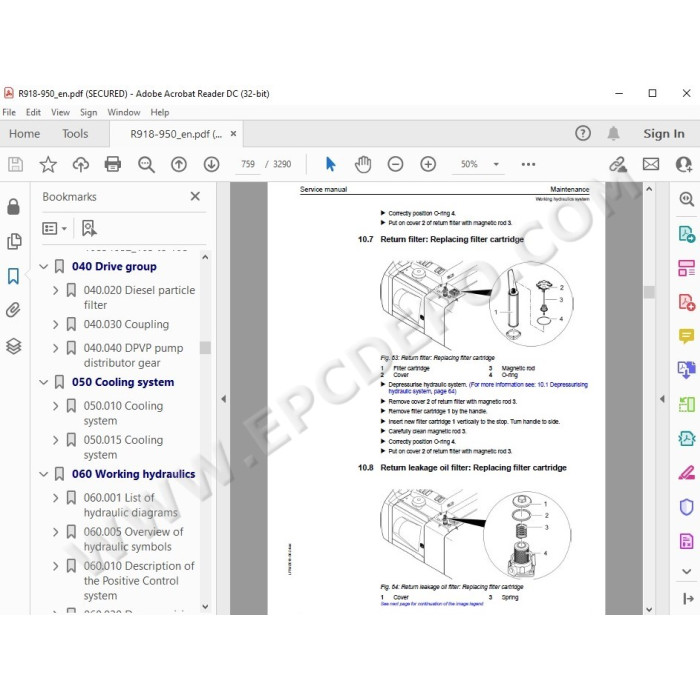Image resolution: width=700 pixels, height=700 pixels.
Task: Zoom in with the plus button
Action: [428, 164]
